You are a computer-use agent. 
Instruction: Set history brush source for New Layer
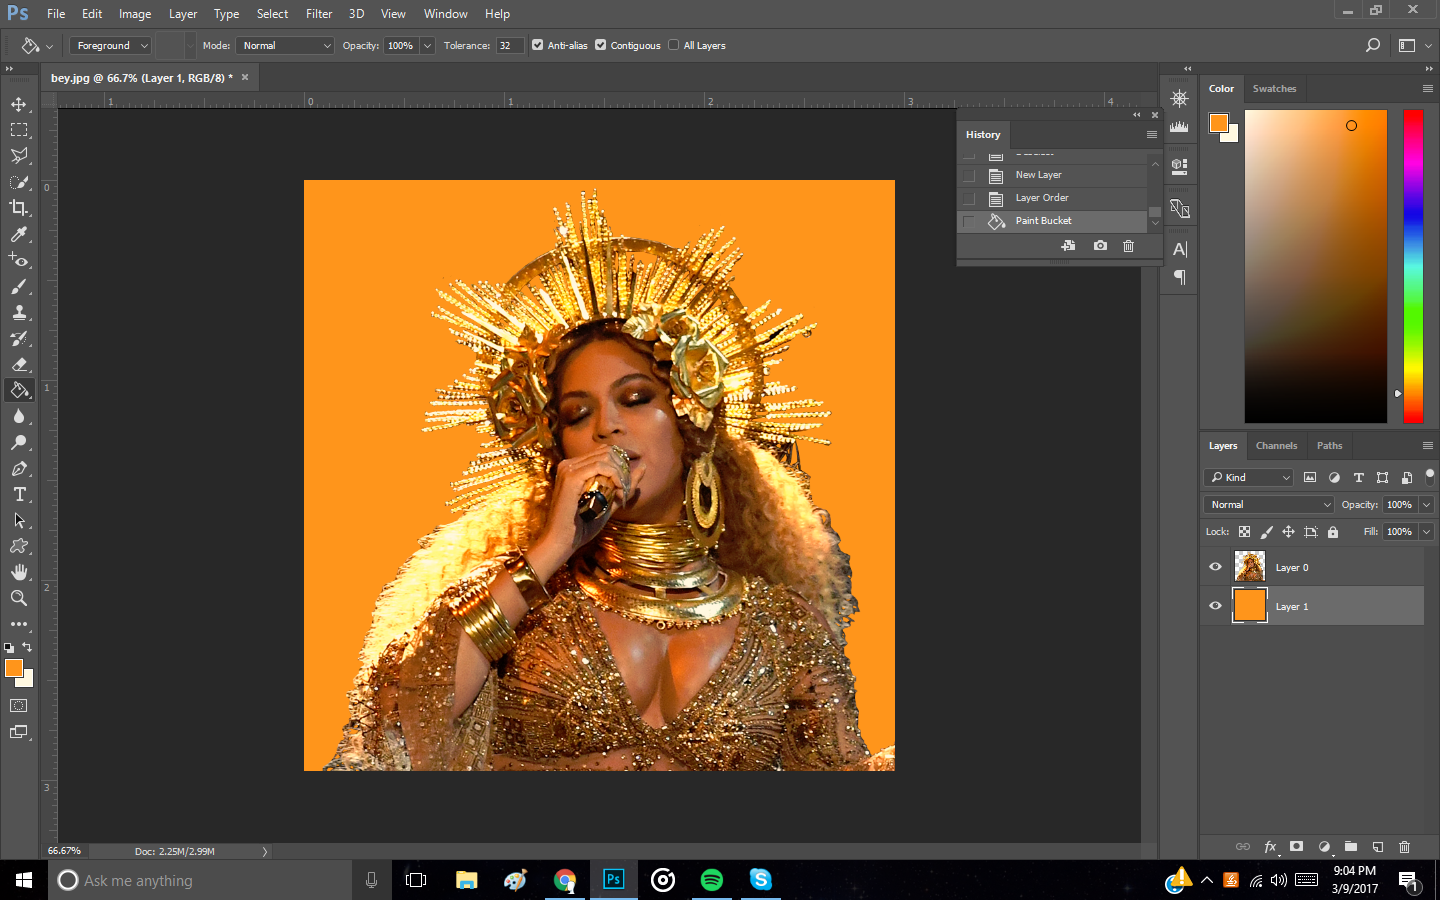968,175
